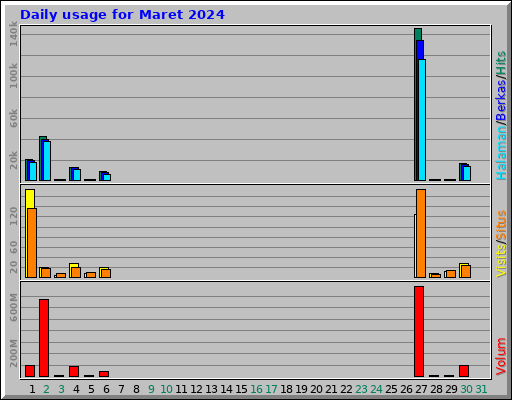Select day "7" on the date axis
The height and width of the screenshot is (400, 512).
pyautogui.click(x=121, y=389)
